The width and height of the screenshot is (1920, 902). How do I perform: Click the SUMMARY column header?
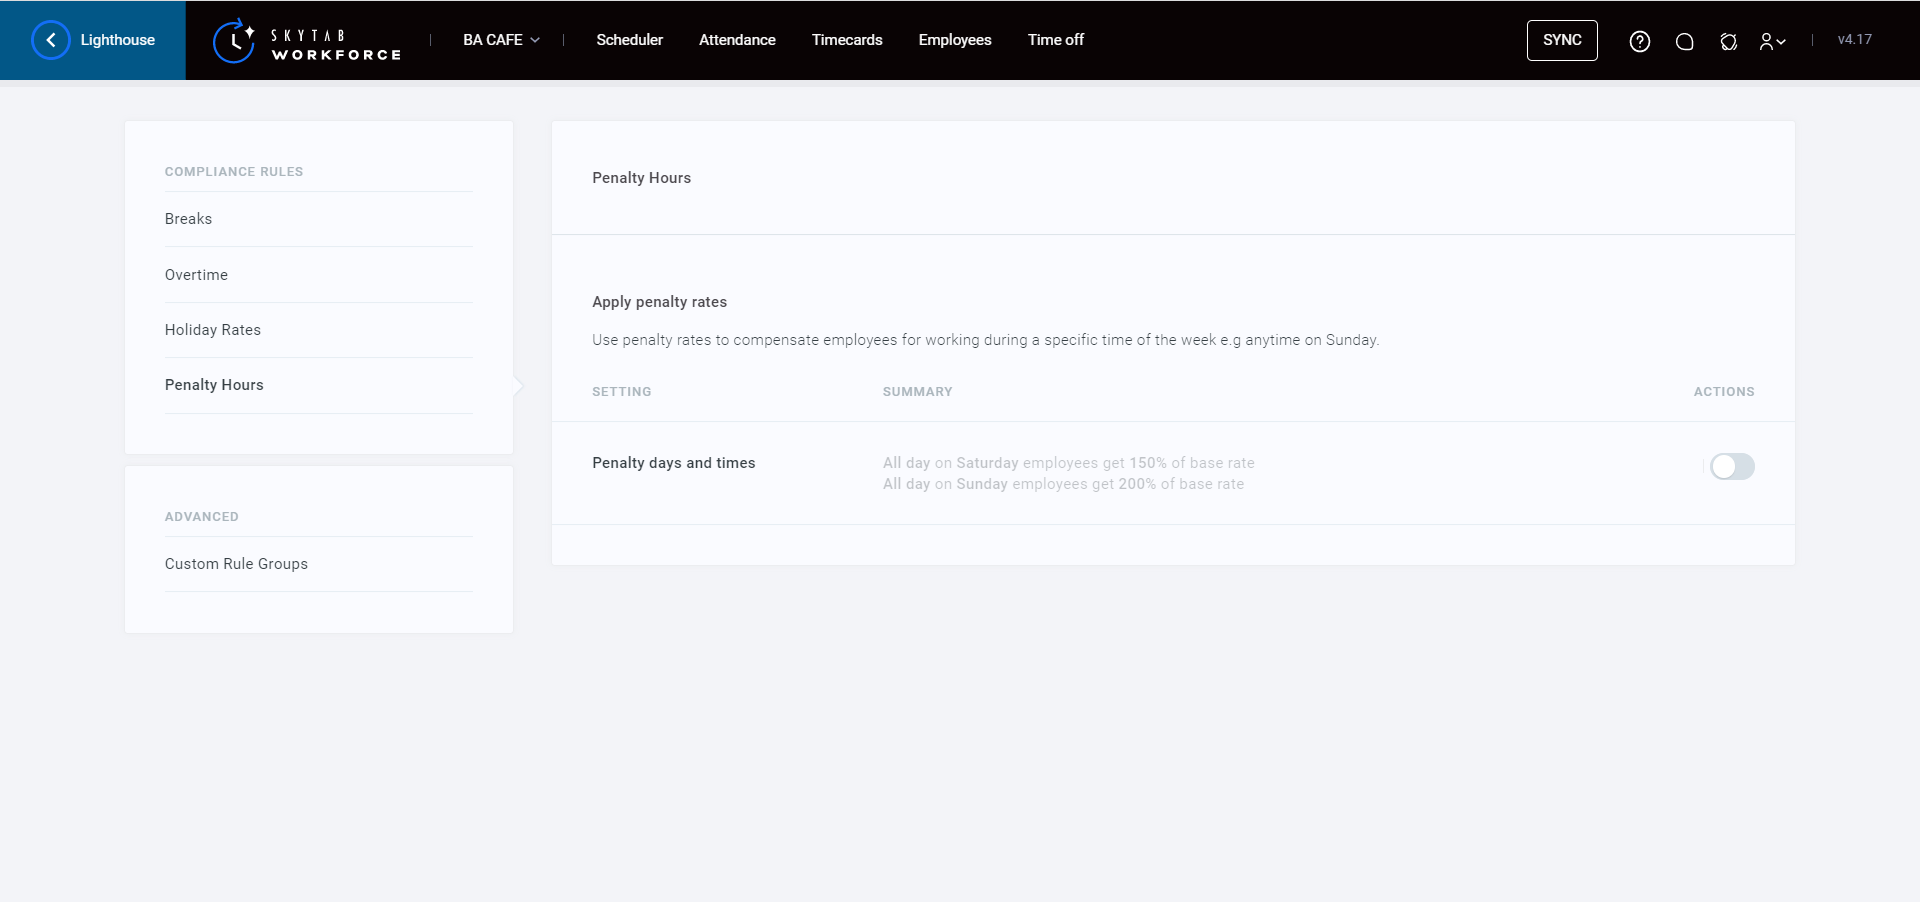[917, 392]
